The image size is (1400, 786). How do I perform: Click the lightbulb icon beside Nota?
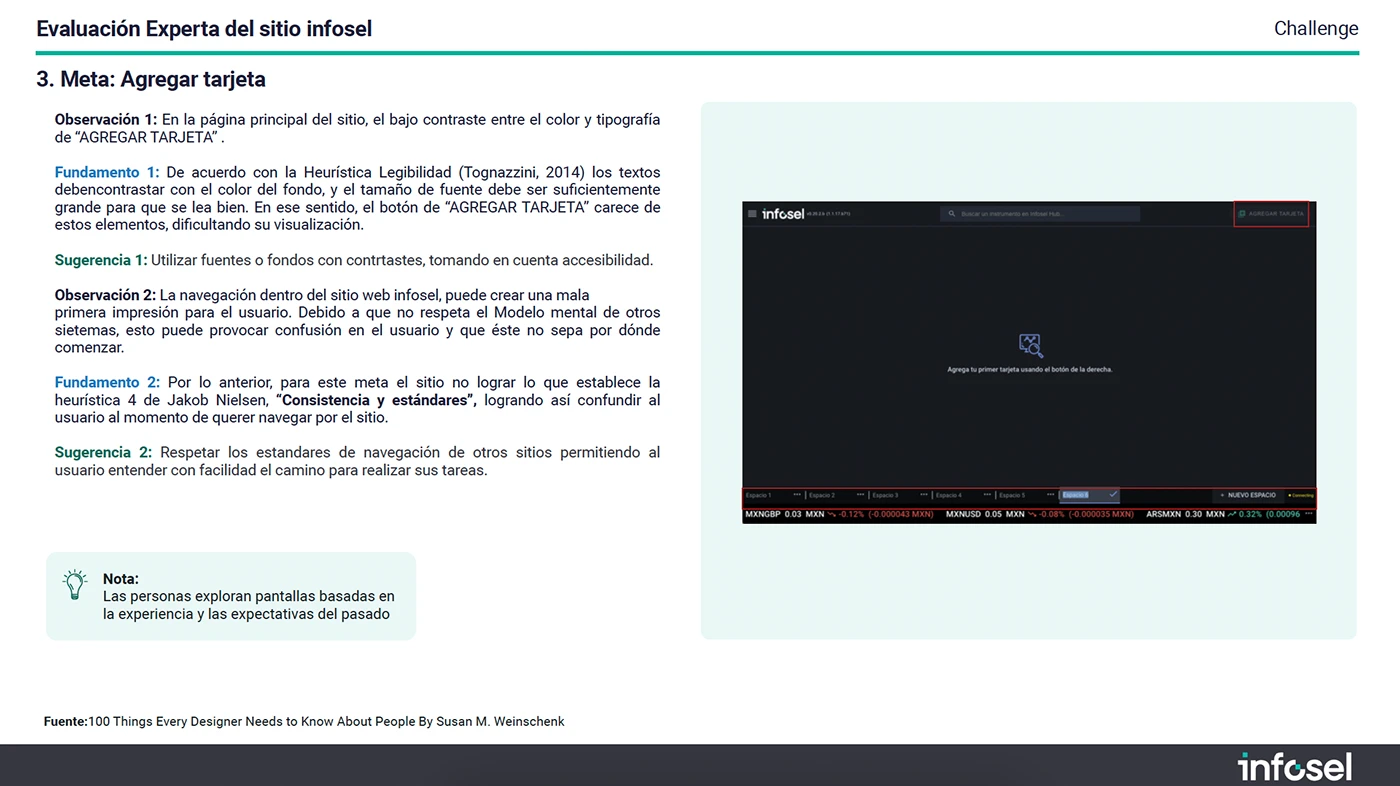tap(75, 585)
